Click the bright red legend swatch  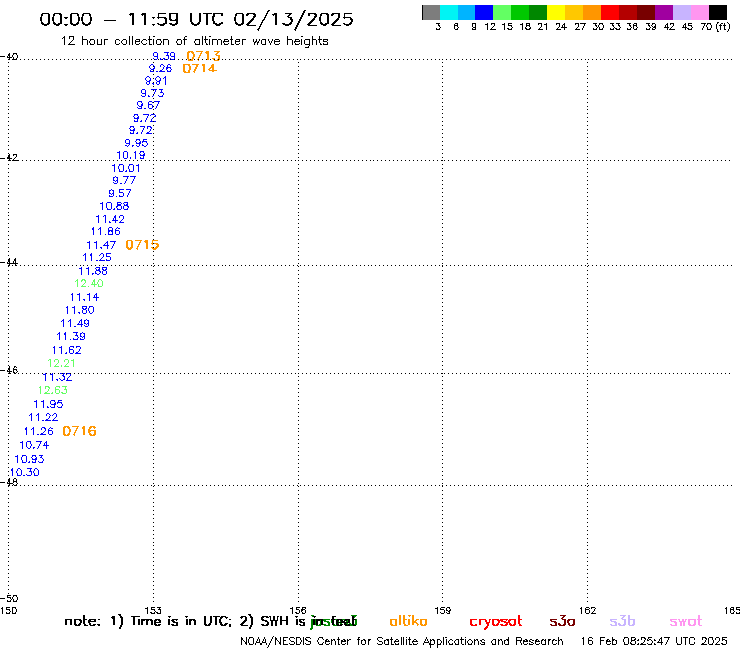click(x=610, y=12)
